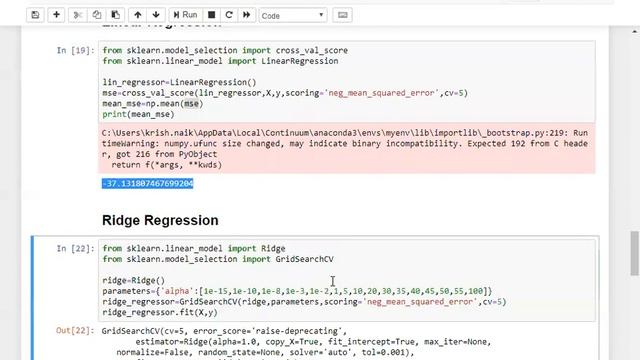Click the 'ridge_regressor.fit(X,y)' line

pyautogui.click(x=160, y=313)
